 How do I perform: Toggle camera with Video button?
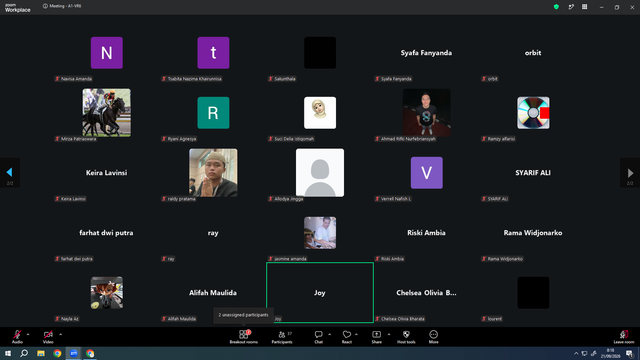[x=48, y=337]
